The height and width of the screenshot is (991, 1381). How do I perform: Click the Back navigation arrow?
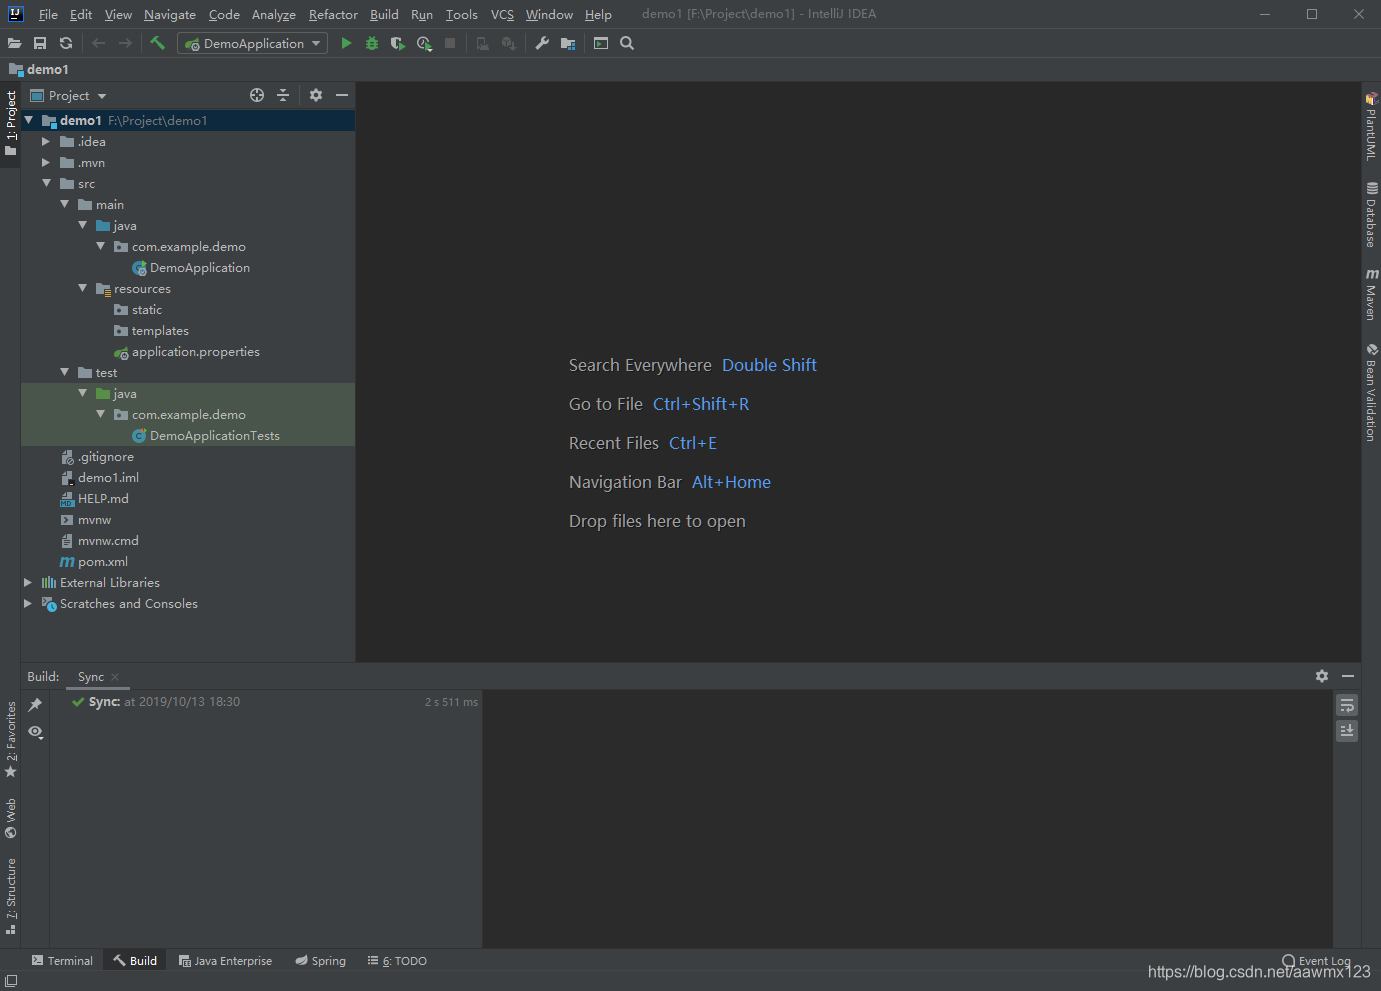(x=98, y=43)
